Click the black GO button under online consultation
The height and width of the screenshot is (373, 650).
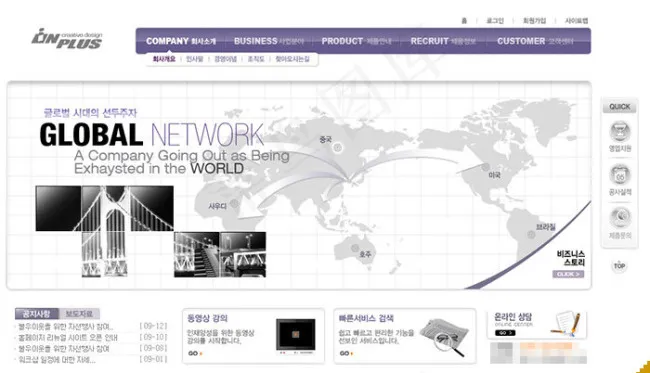tap(505, 333)
